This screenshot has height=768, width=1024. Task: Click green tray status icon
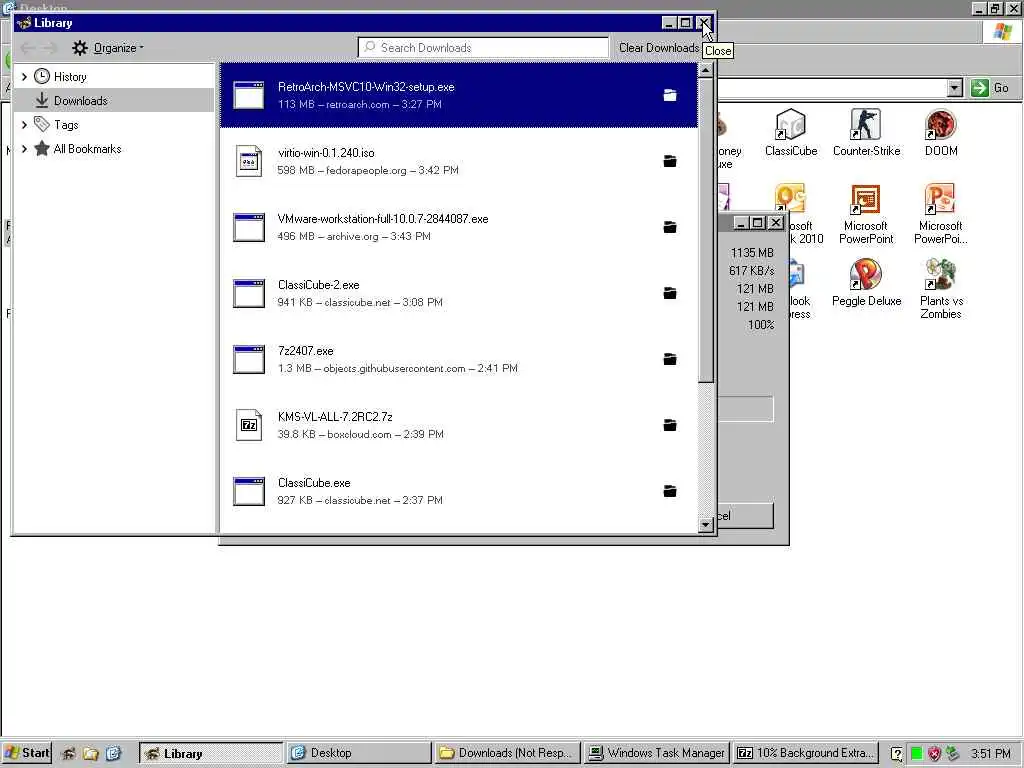(916, 754)
